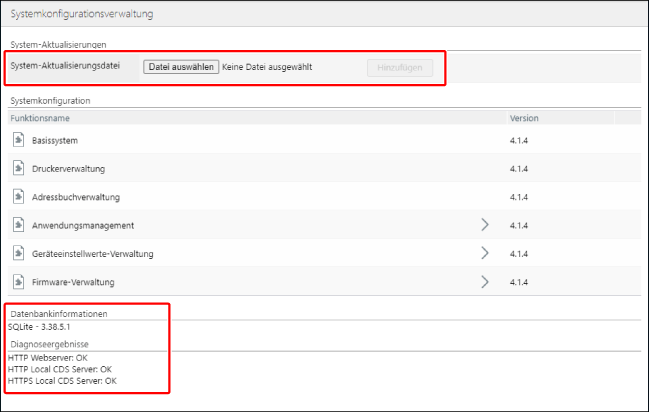Click the Hinzufügen button
Image resolution: width=649 pixels, height=412 pixels.
pos(401,68)
